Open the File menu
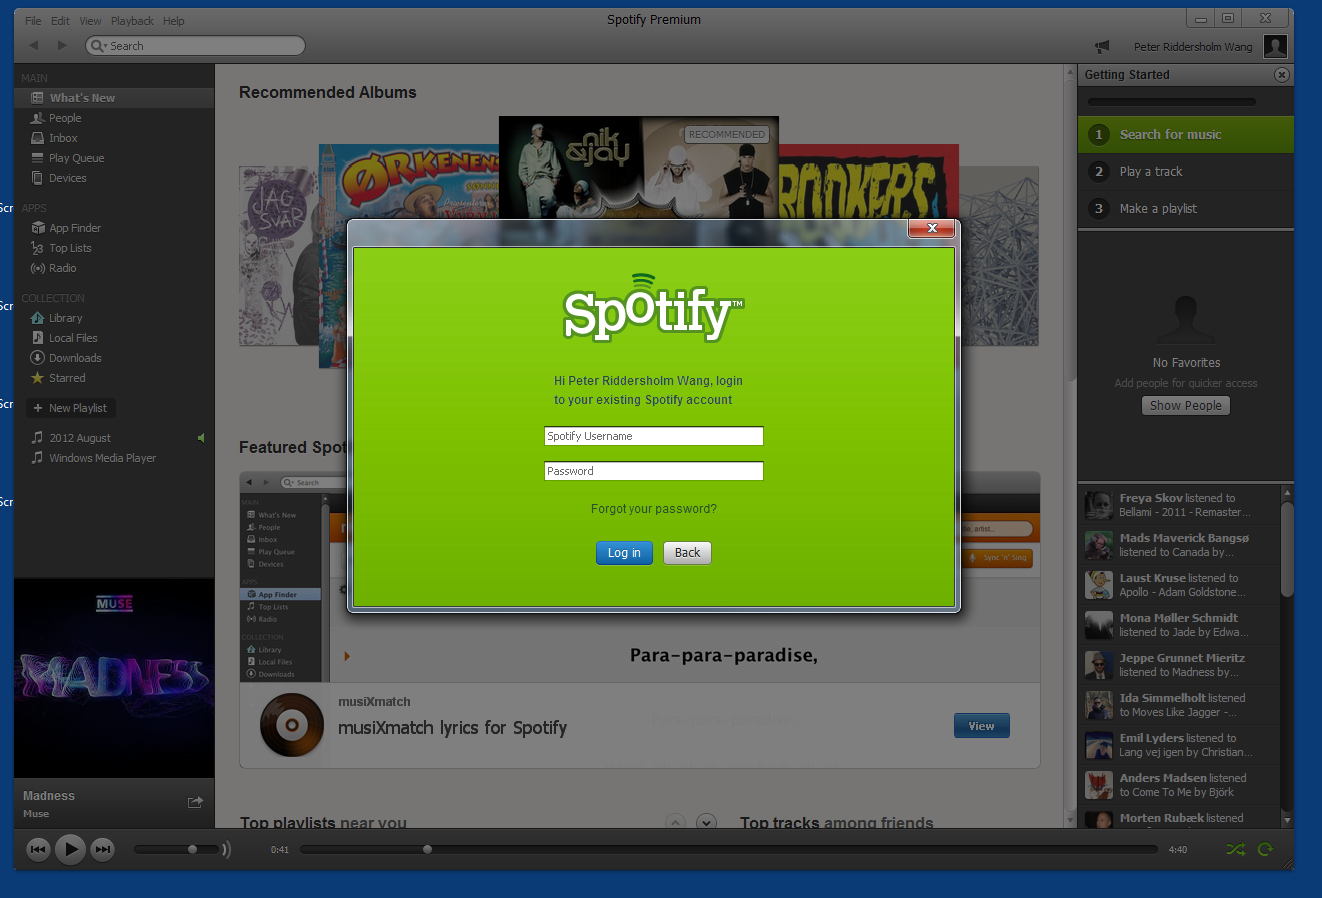1322x898 pixels. click(x=33, y=21)
